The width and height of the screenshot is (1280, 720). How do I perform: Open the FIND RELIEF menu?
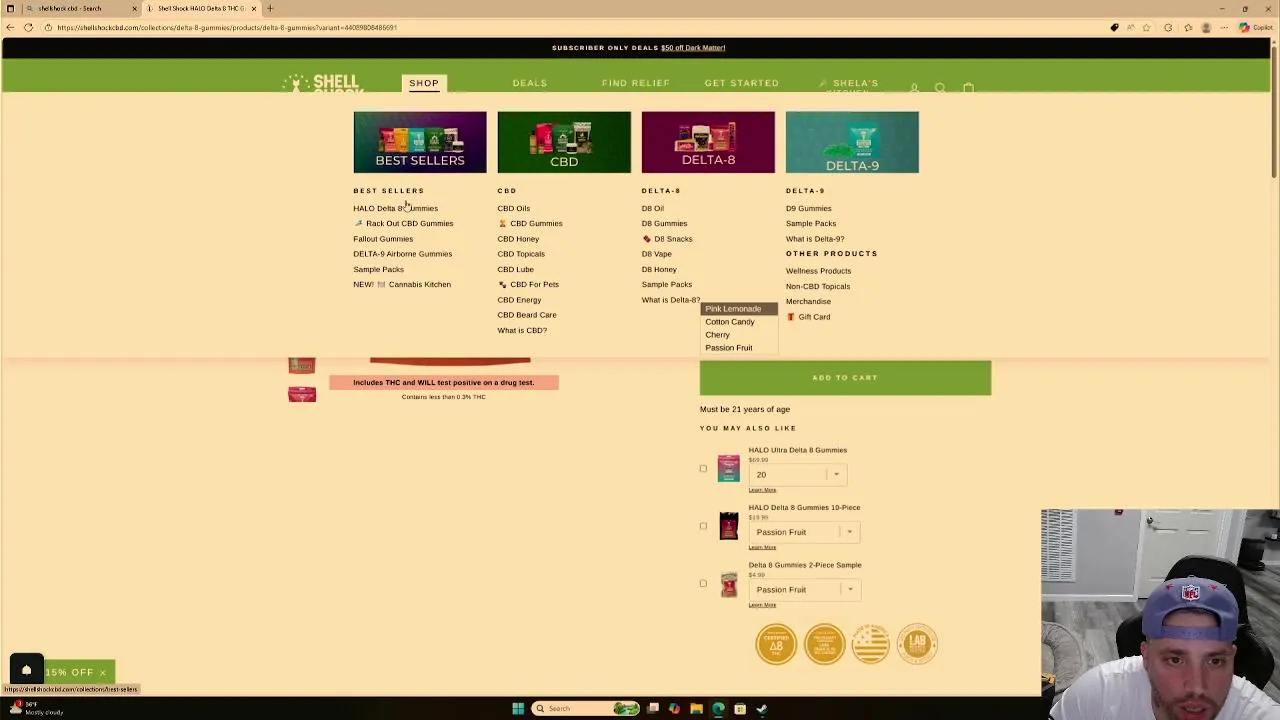636,83
